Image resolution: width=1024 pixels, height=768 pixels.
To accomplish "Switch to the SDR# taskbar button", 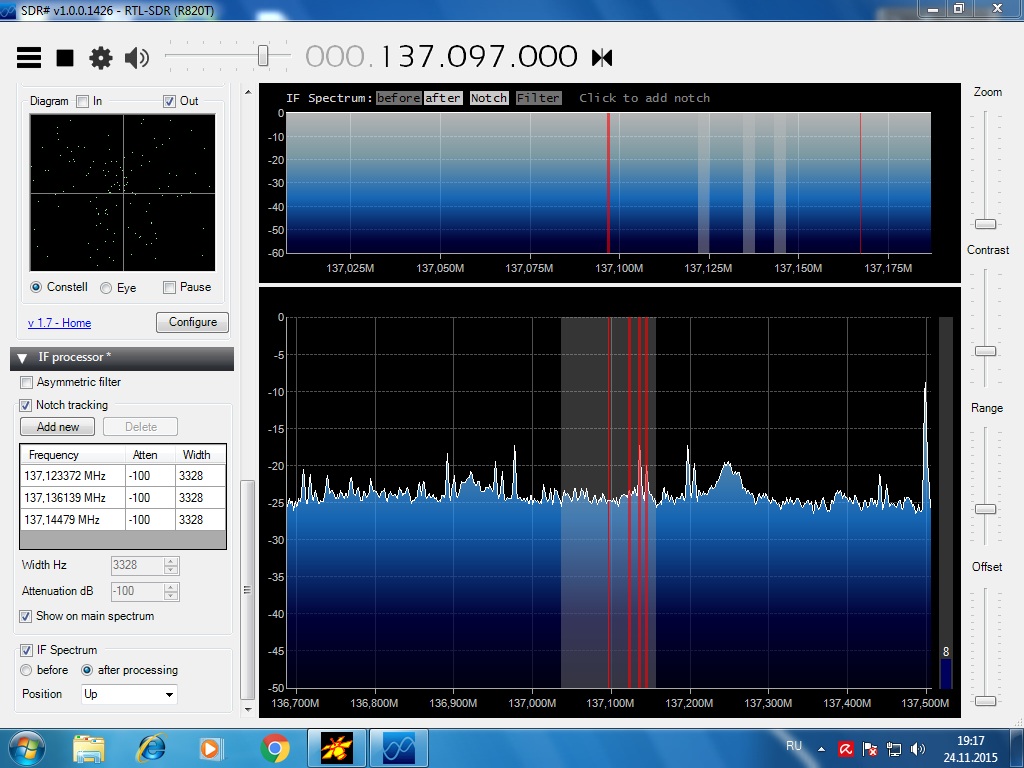I will (399, 748).
